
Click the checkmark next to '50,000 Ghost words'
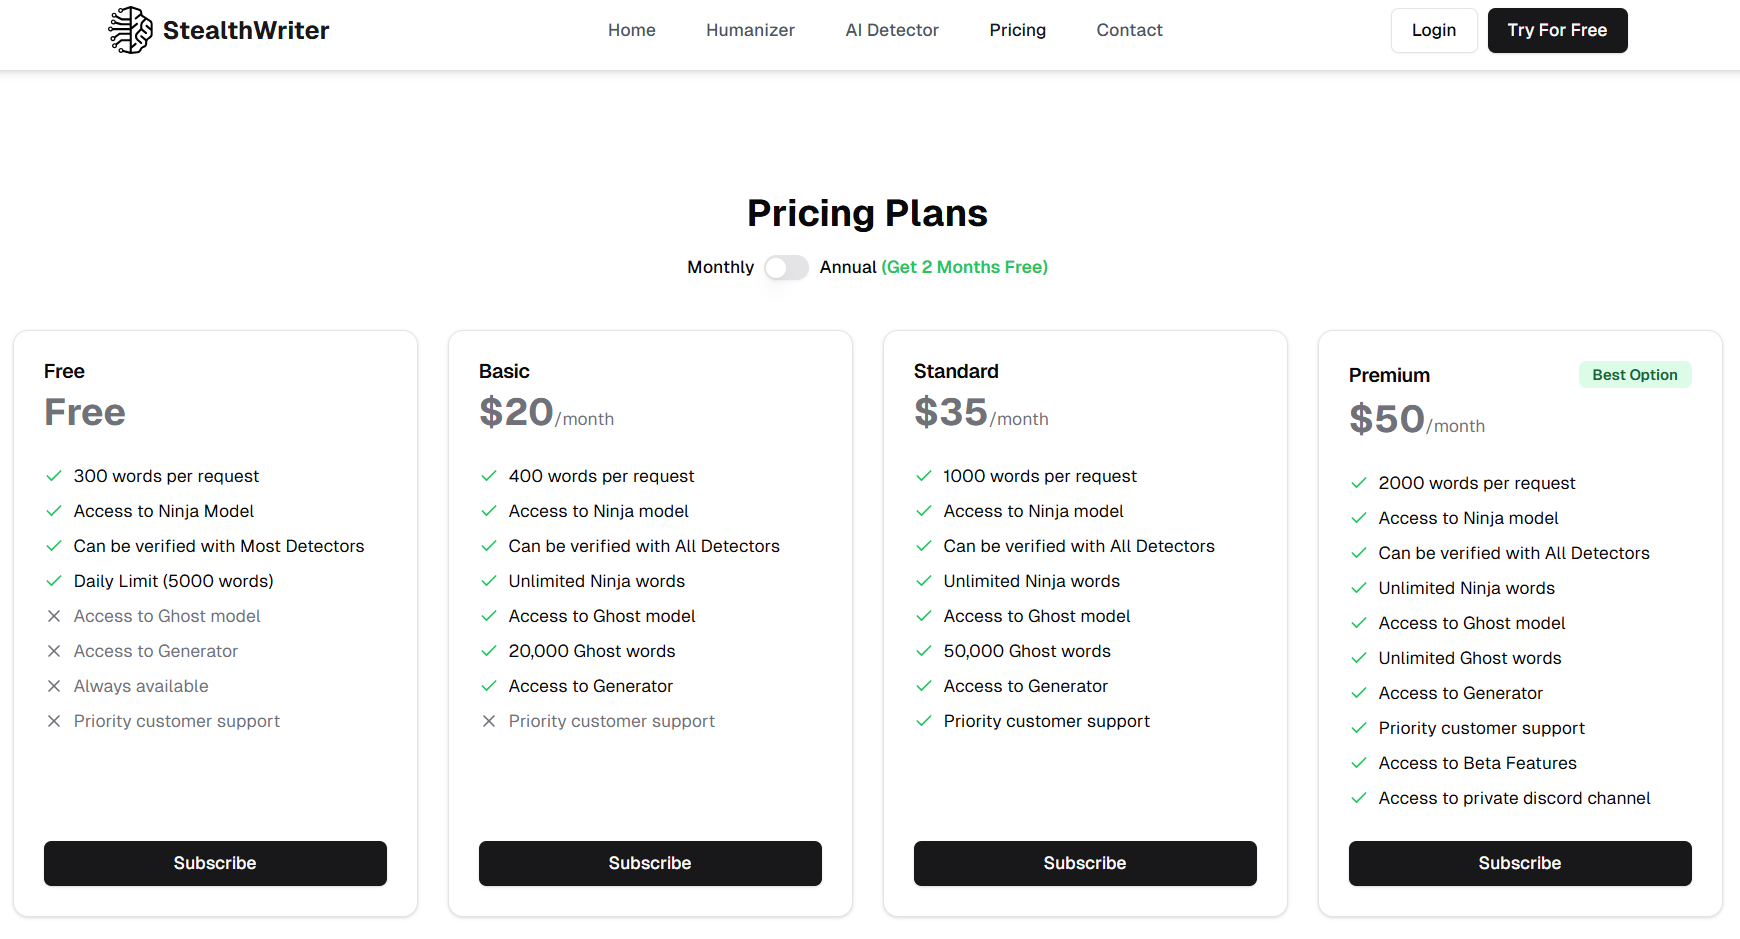coord(923,651)
